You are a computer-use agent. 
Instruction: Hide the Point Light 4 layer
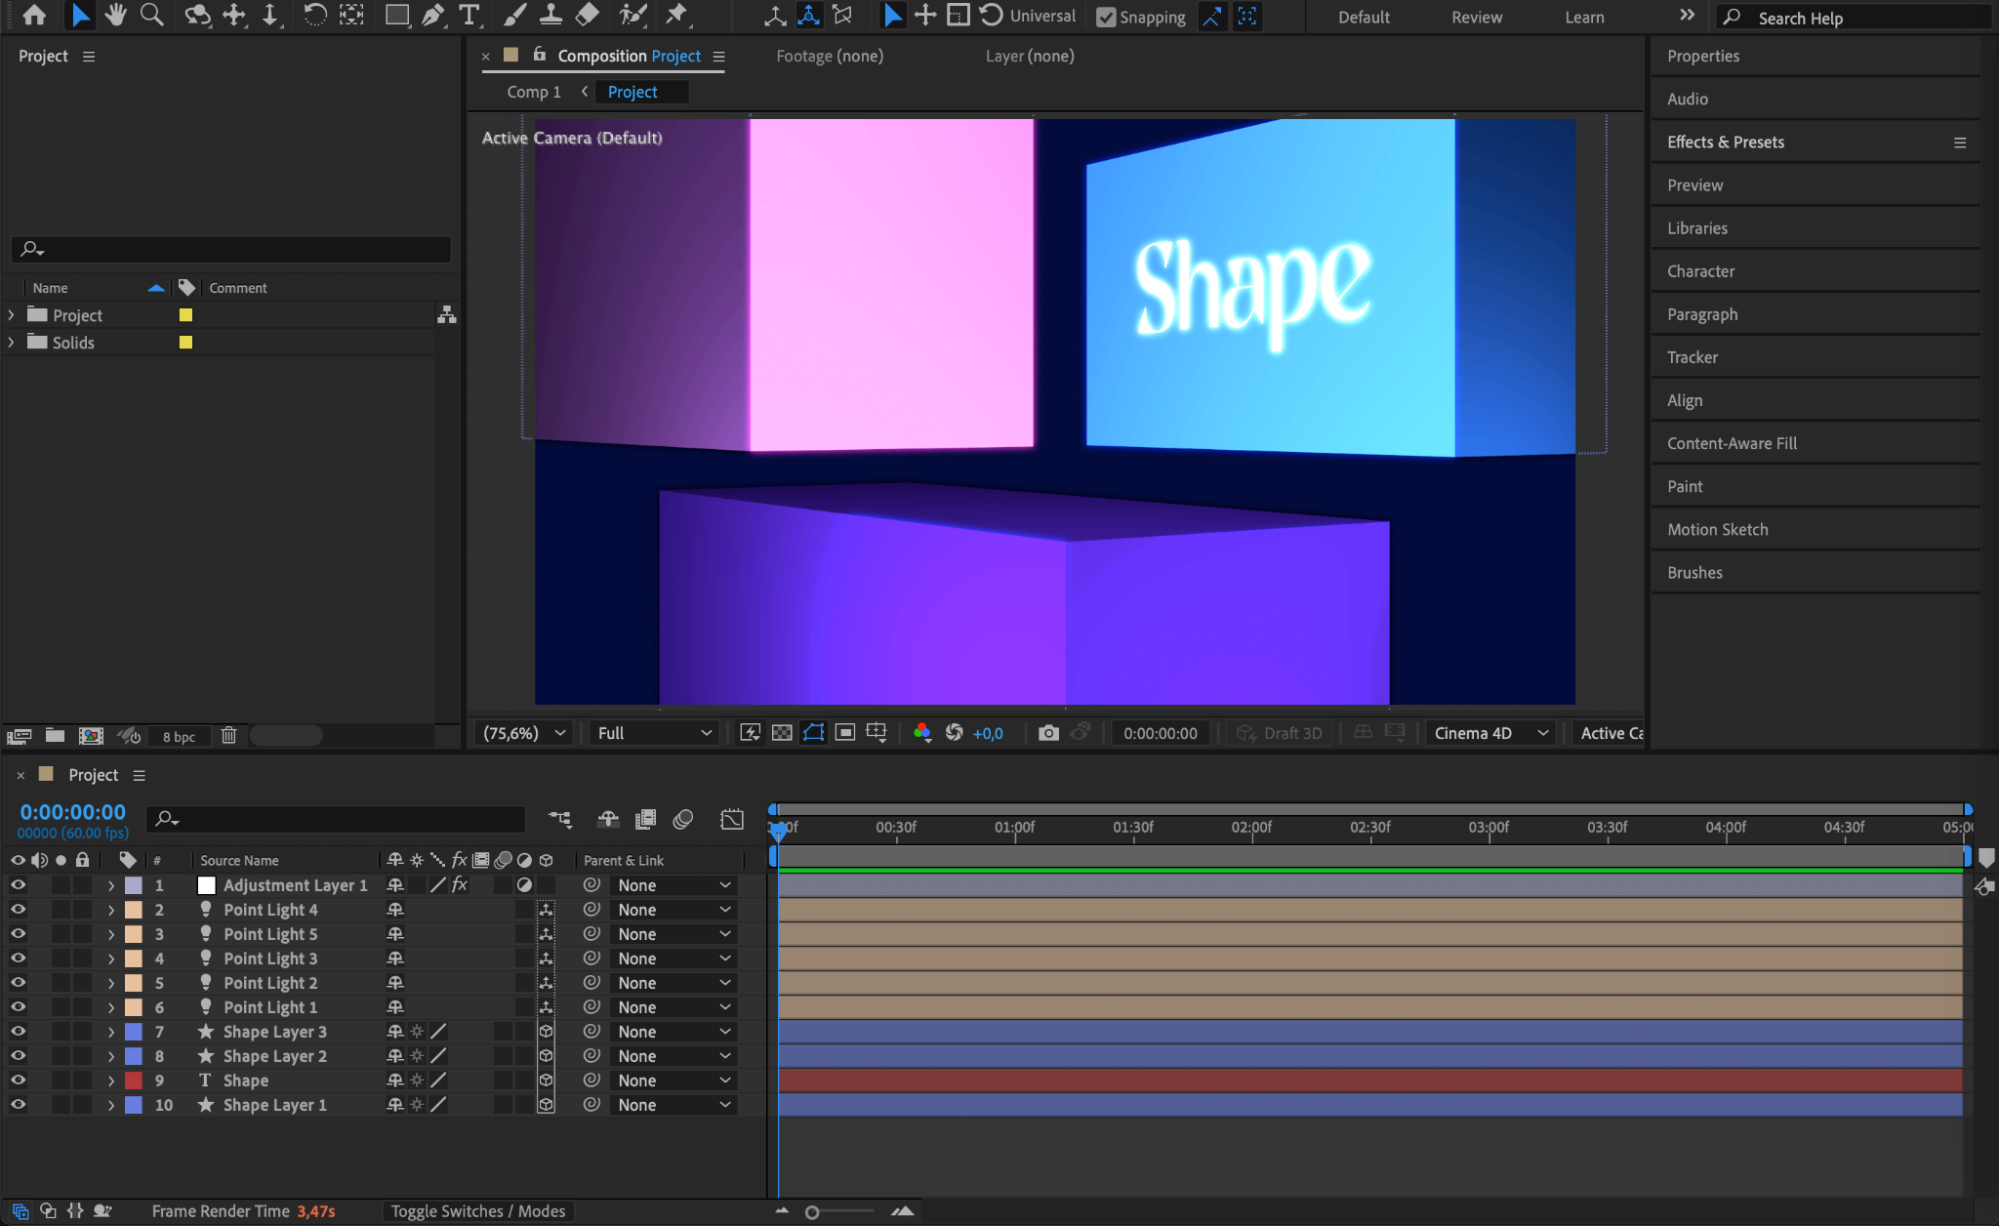click(18, 909)
